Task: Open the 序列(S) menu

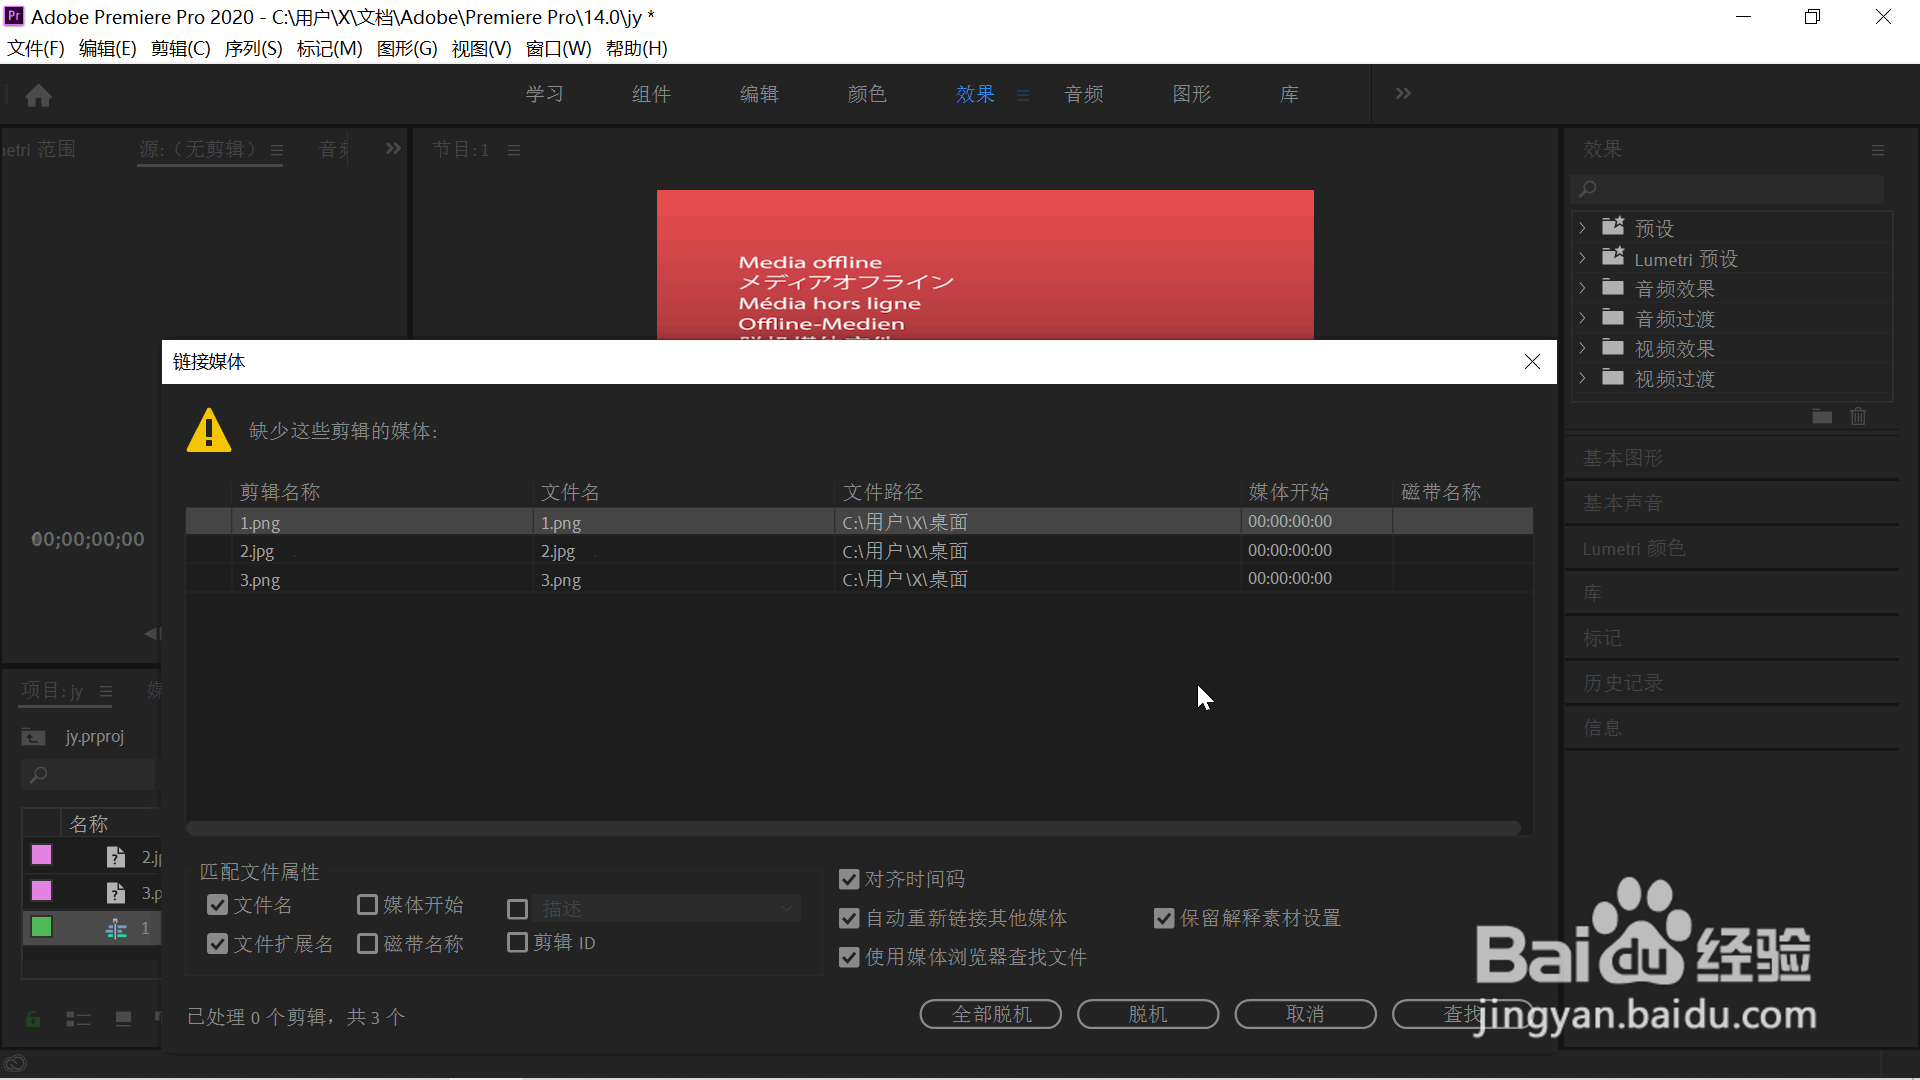Action: tap(254, 48)
